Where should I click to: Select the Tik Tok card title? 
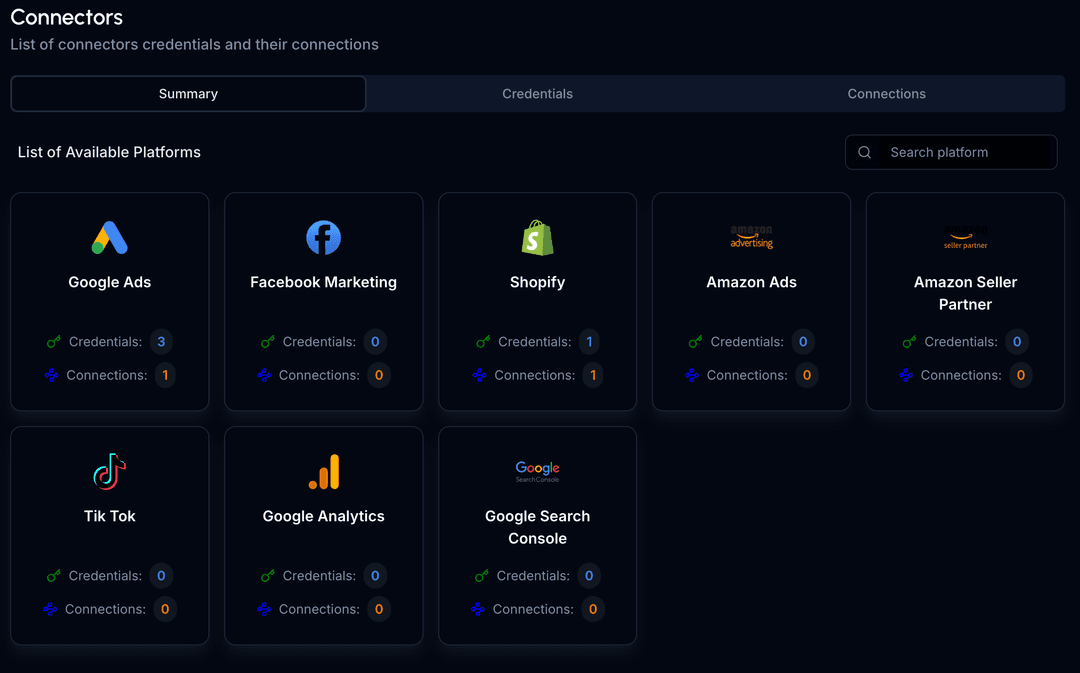tap(110, 517)
